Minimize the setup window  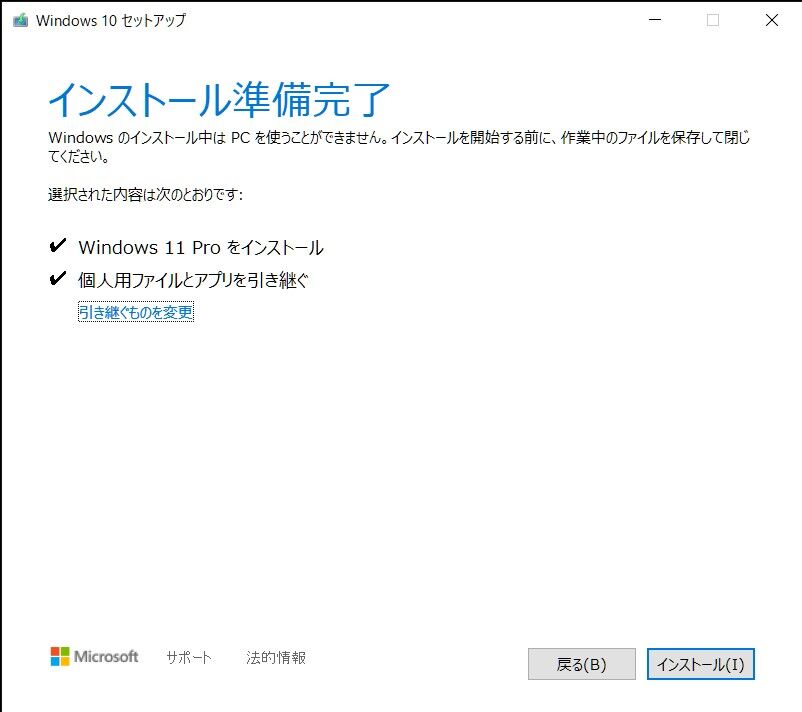click(x=655, y=20)
